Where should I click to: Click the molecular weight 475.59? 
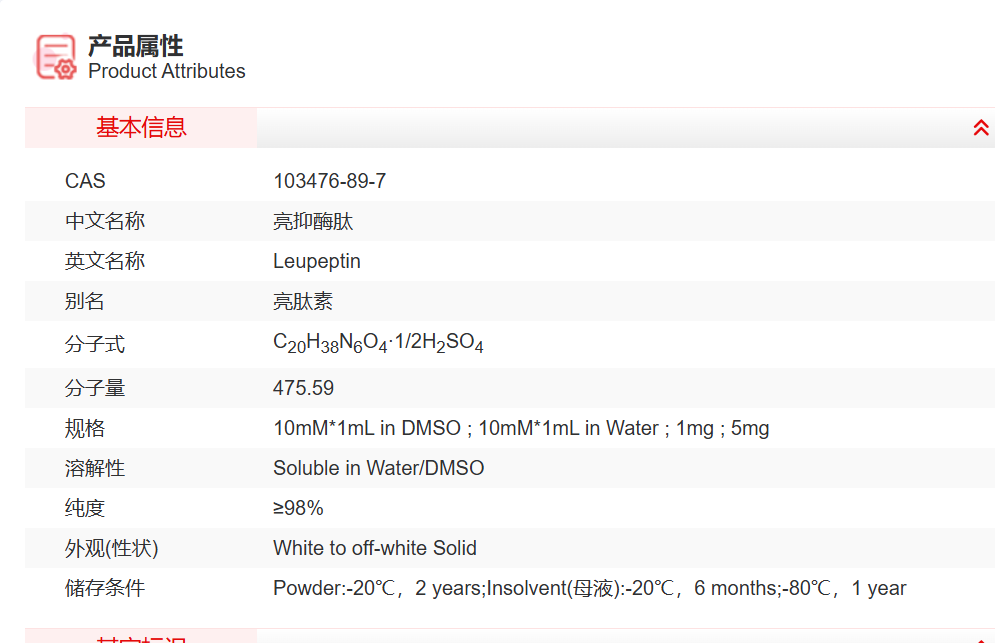point(303,388)
